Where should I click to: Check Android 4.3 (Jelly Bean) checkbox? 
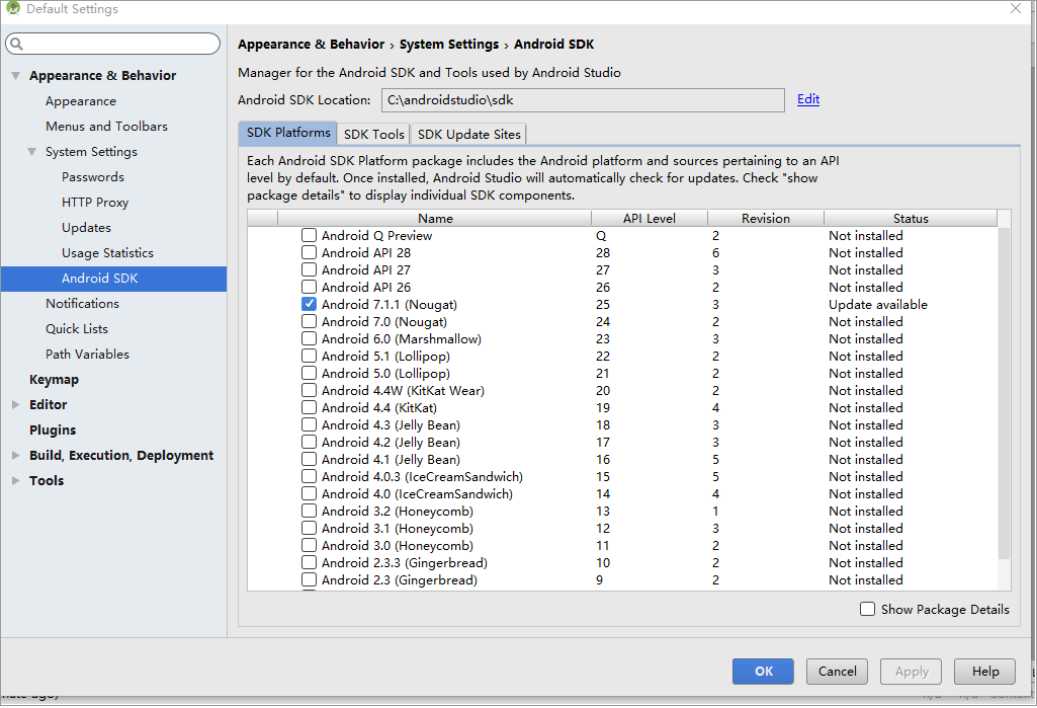308,425
